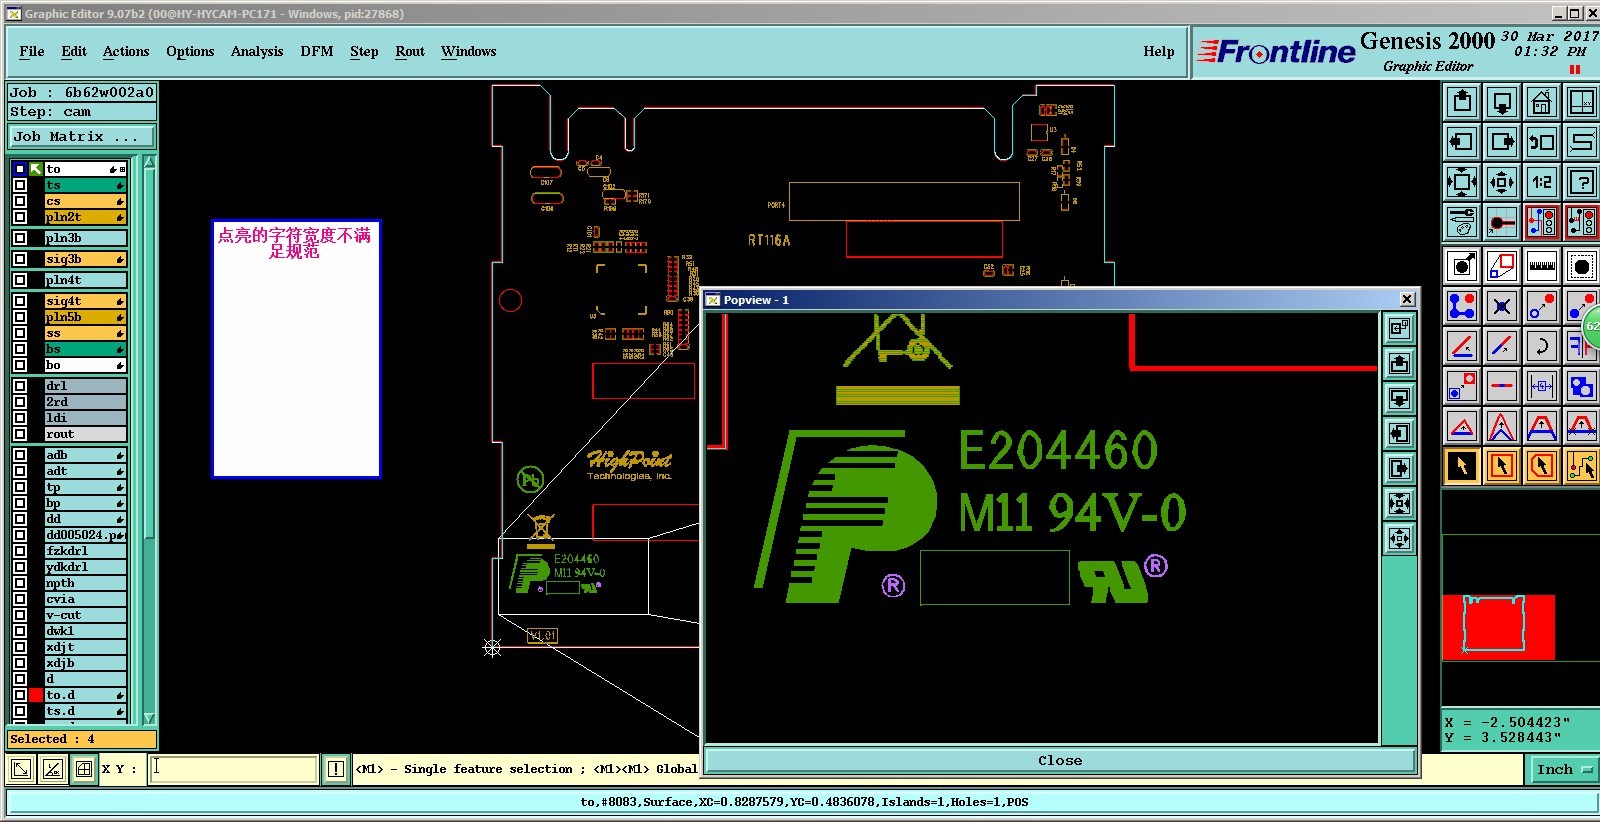Toggle the checkbox for layer sig3b
The width and height of the screenshot is (1600, 822).
(x=20, y=259)
